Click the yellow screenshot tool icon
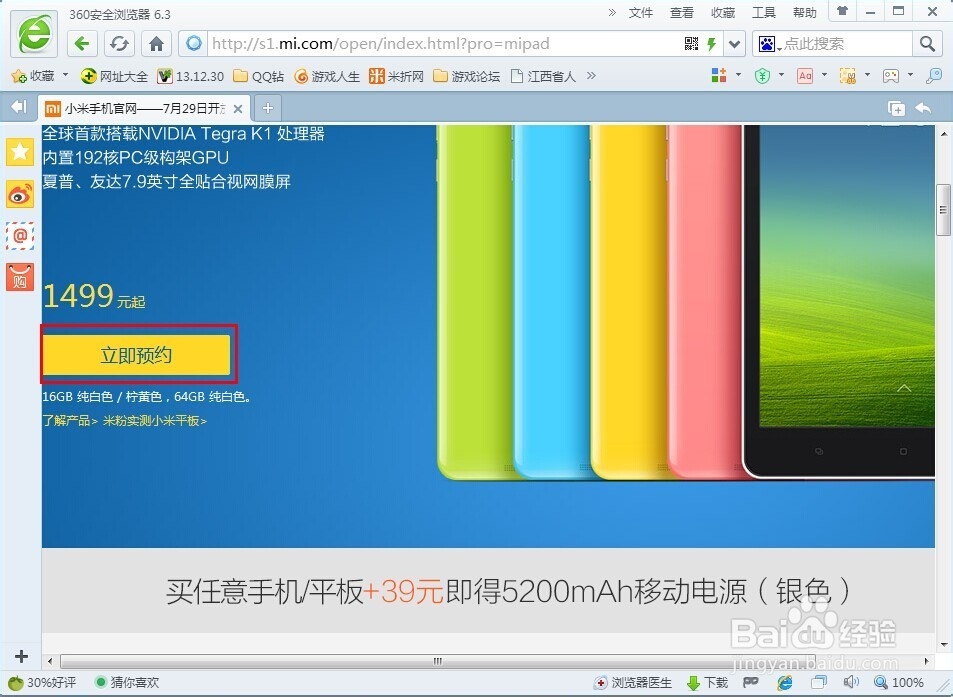The image size is (953, 697). coord(848,75)
